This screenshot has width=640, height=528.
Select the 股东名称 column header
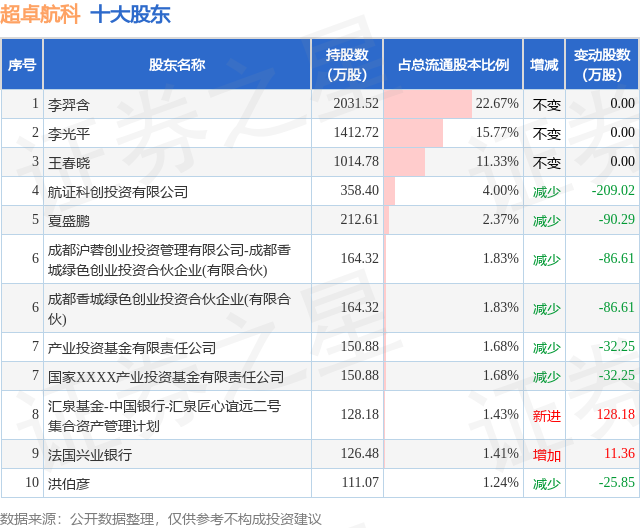click(x=177, y=64)
